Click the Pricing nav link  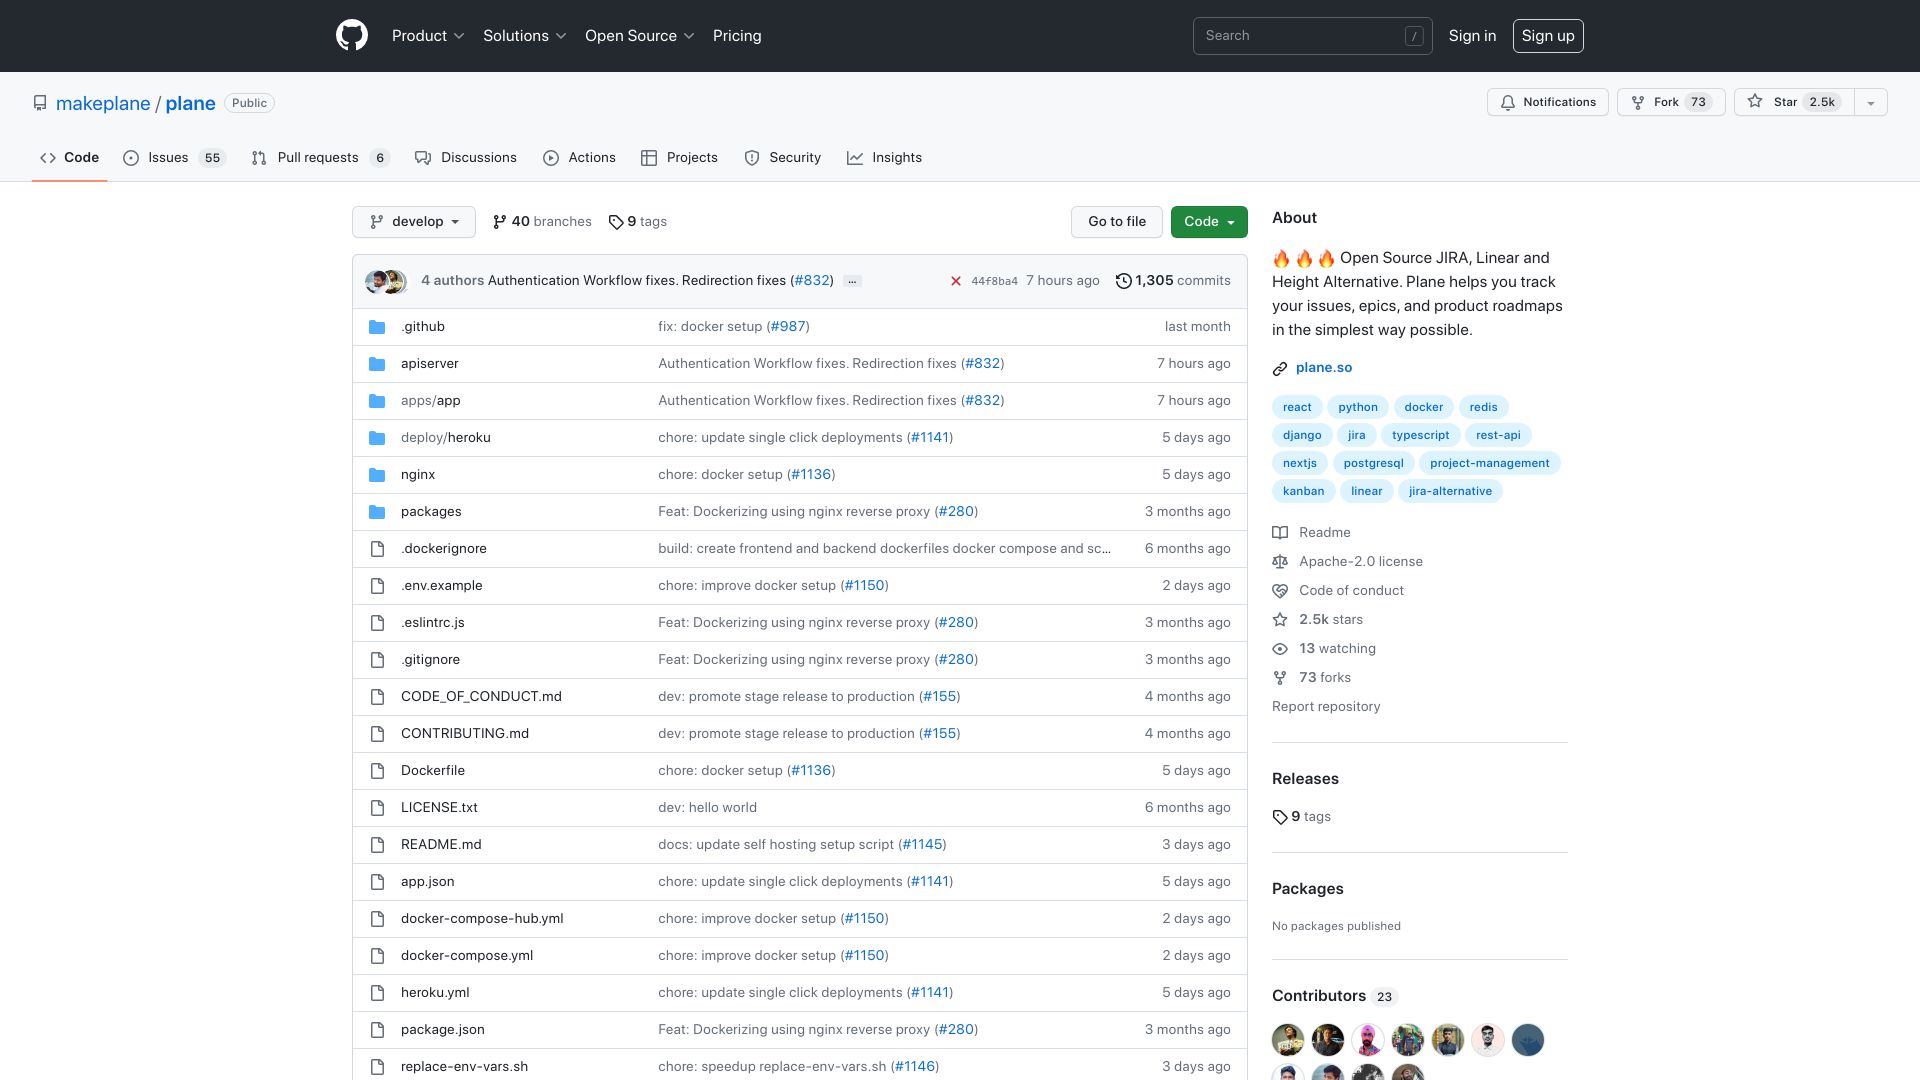737,36
